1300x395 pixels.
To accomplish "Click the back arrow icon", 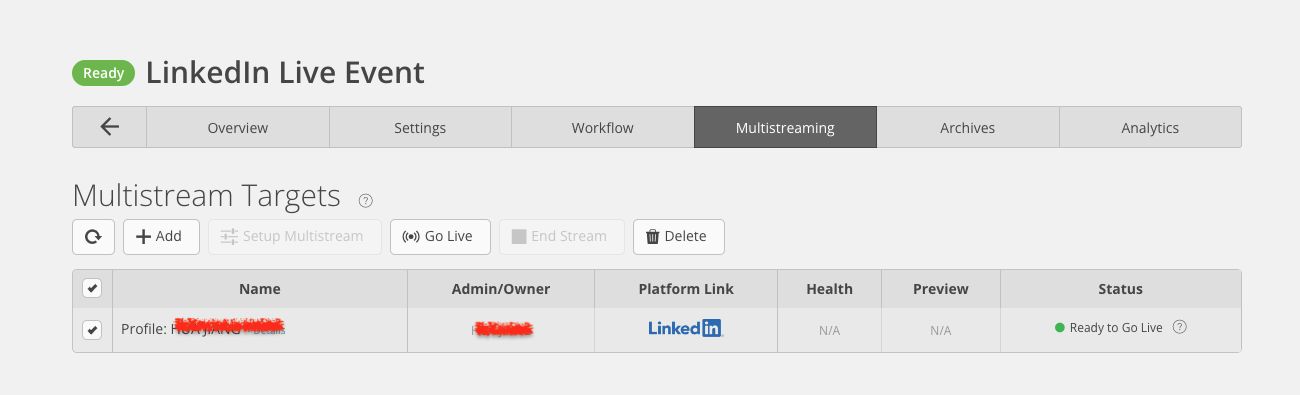I will point(110,127).
